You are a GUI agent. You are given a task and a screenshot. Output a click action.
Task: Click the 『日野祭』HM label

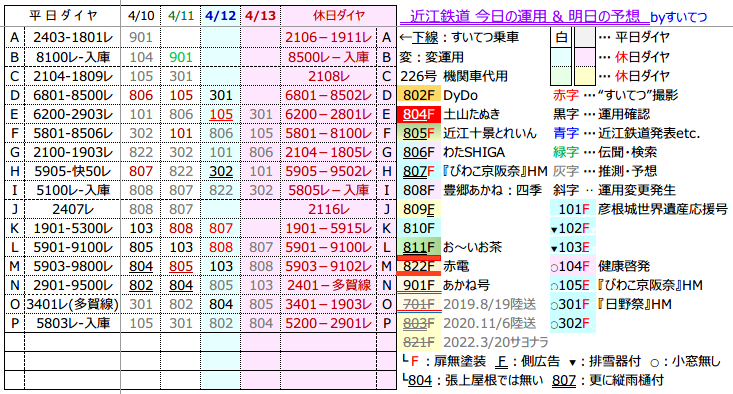[635, 304]
